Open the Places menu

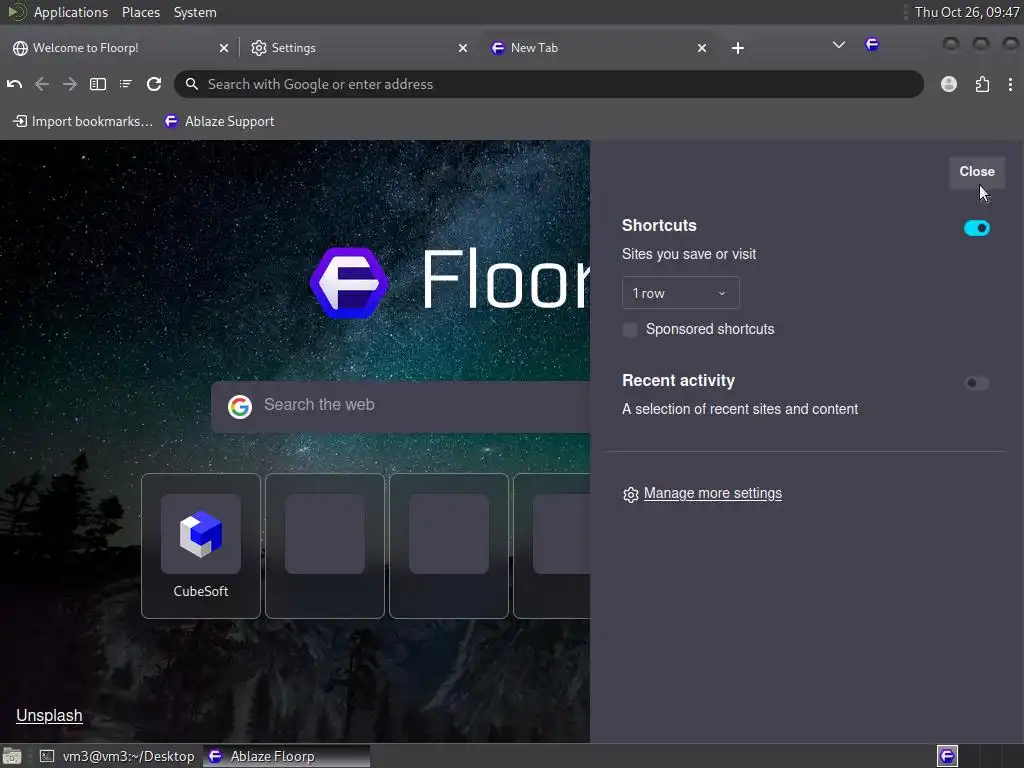pyautogui.click(x=140, y=12)
